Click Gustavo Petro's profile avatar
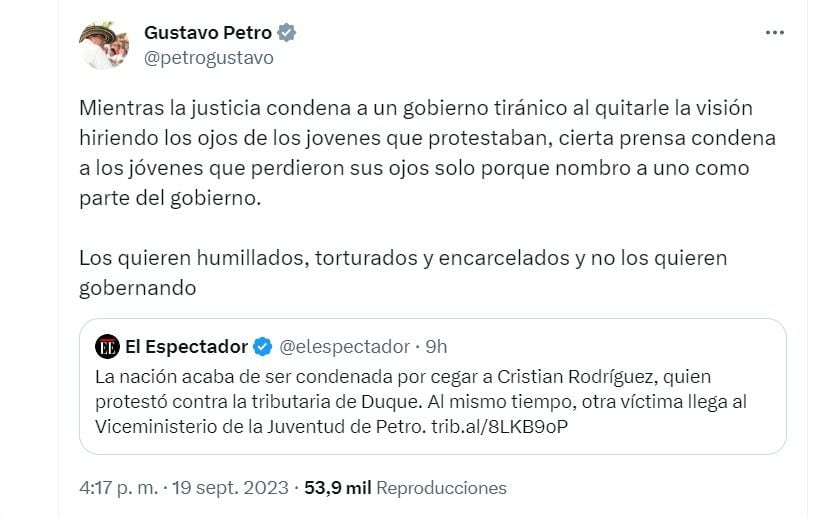 coord(104,44)
